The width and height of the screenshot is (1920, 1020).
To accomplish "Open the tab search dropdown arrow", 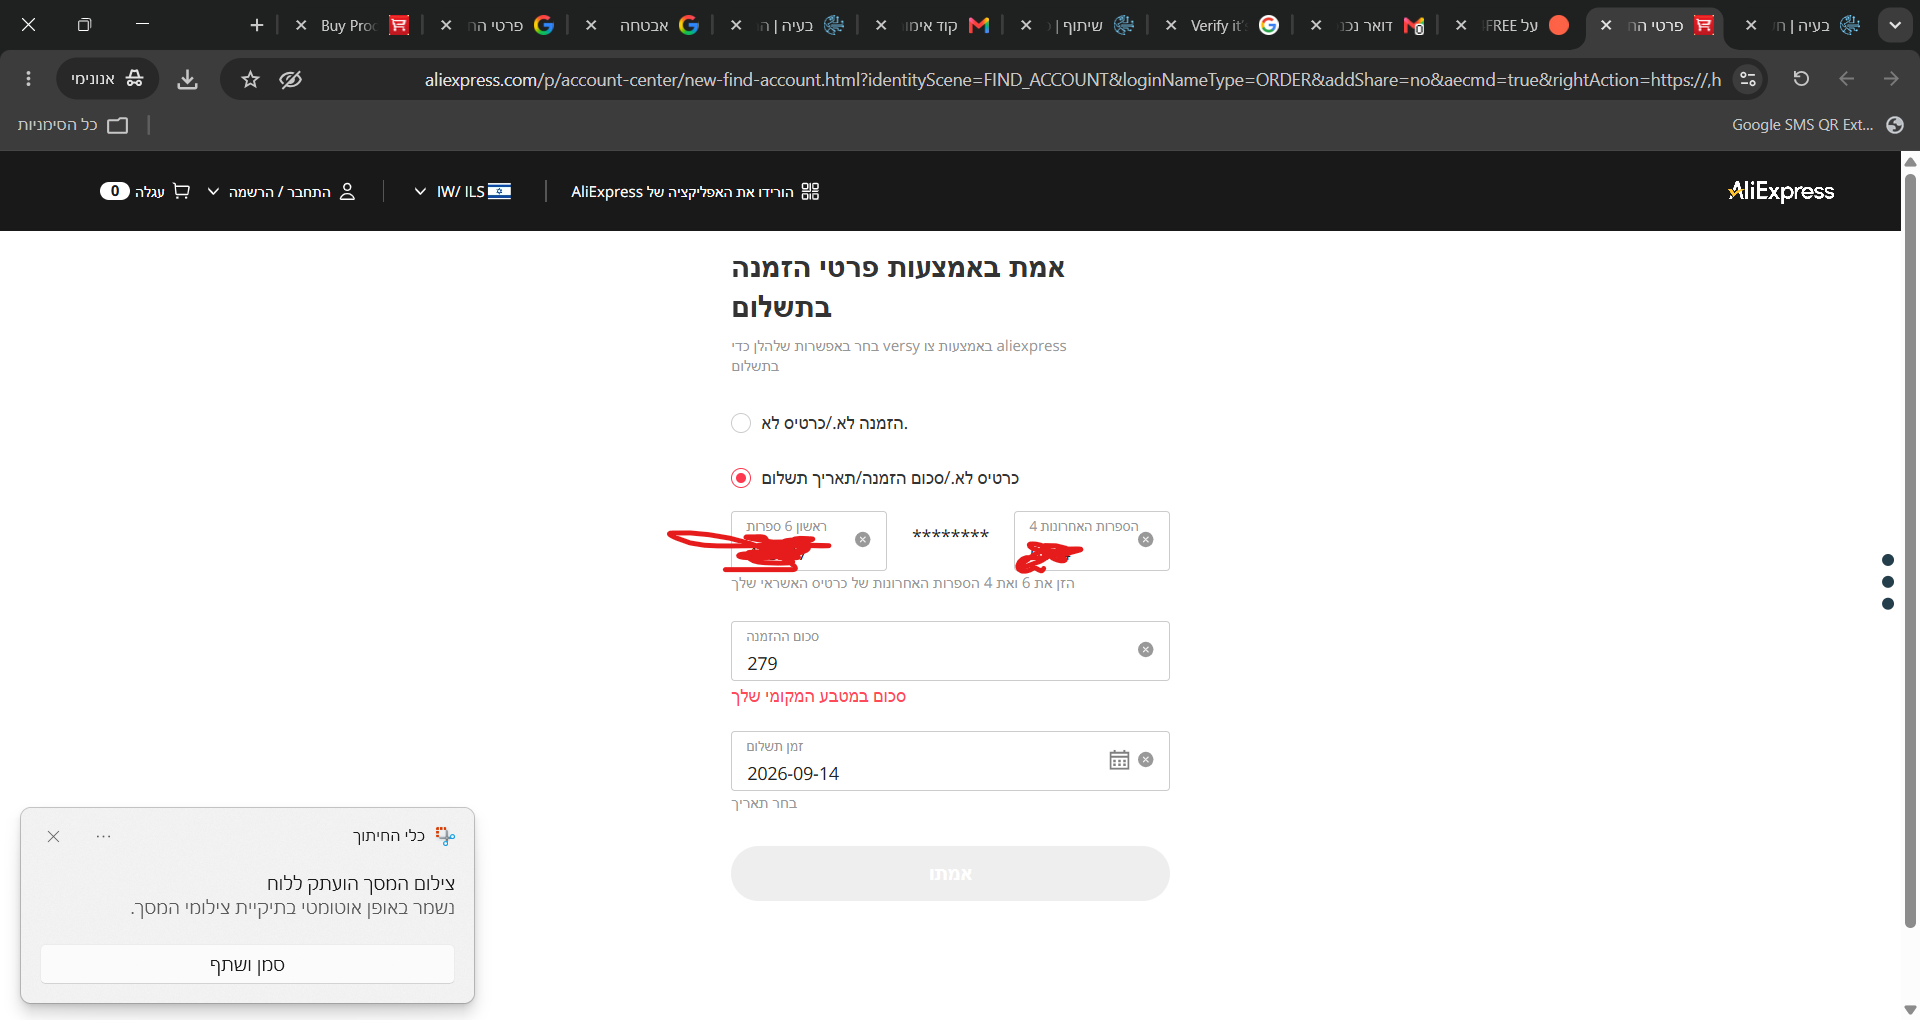I will (x=1894, y=25).
